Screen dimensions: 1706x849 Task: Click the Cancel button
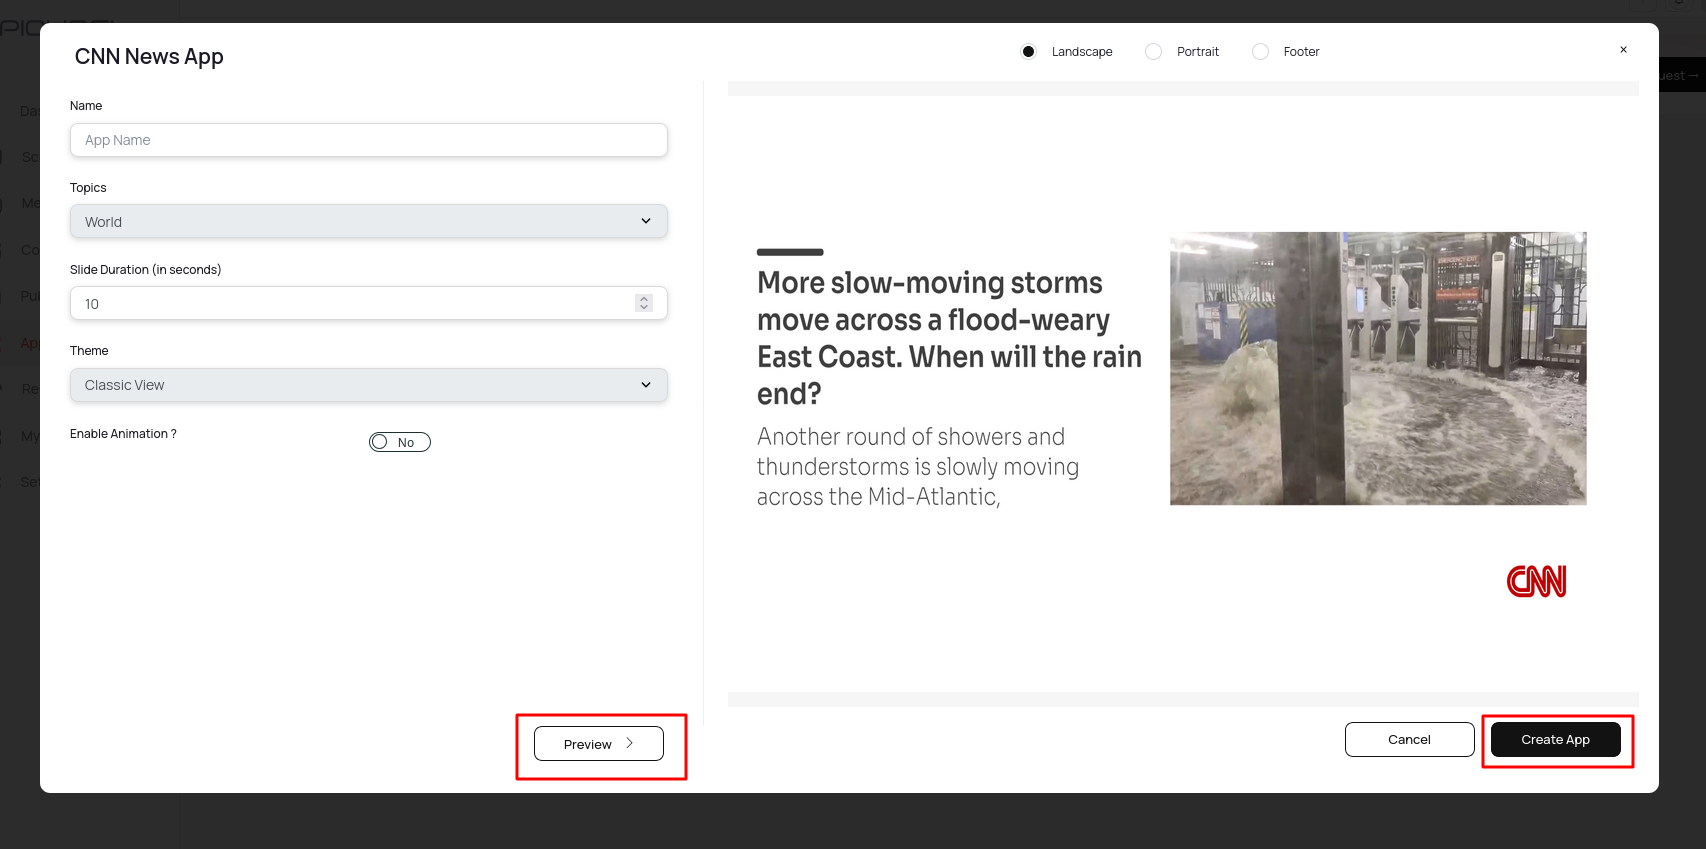(1409, 739)
